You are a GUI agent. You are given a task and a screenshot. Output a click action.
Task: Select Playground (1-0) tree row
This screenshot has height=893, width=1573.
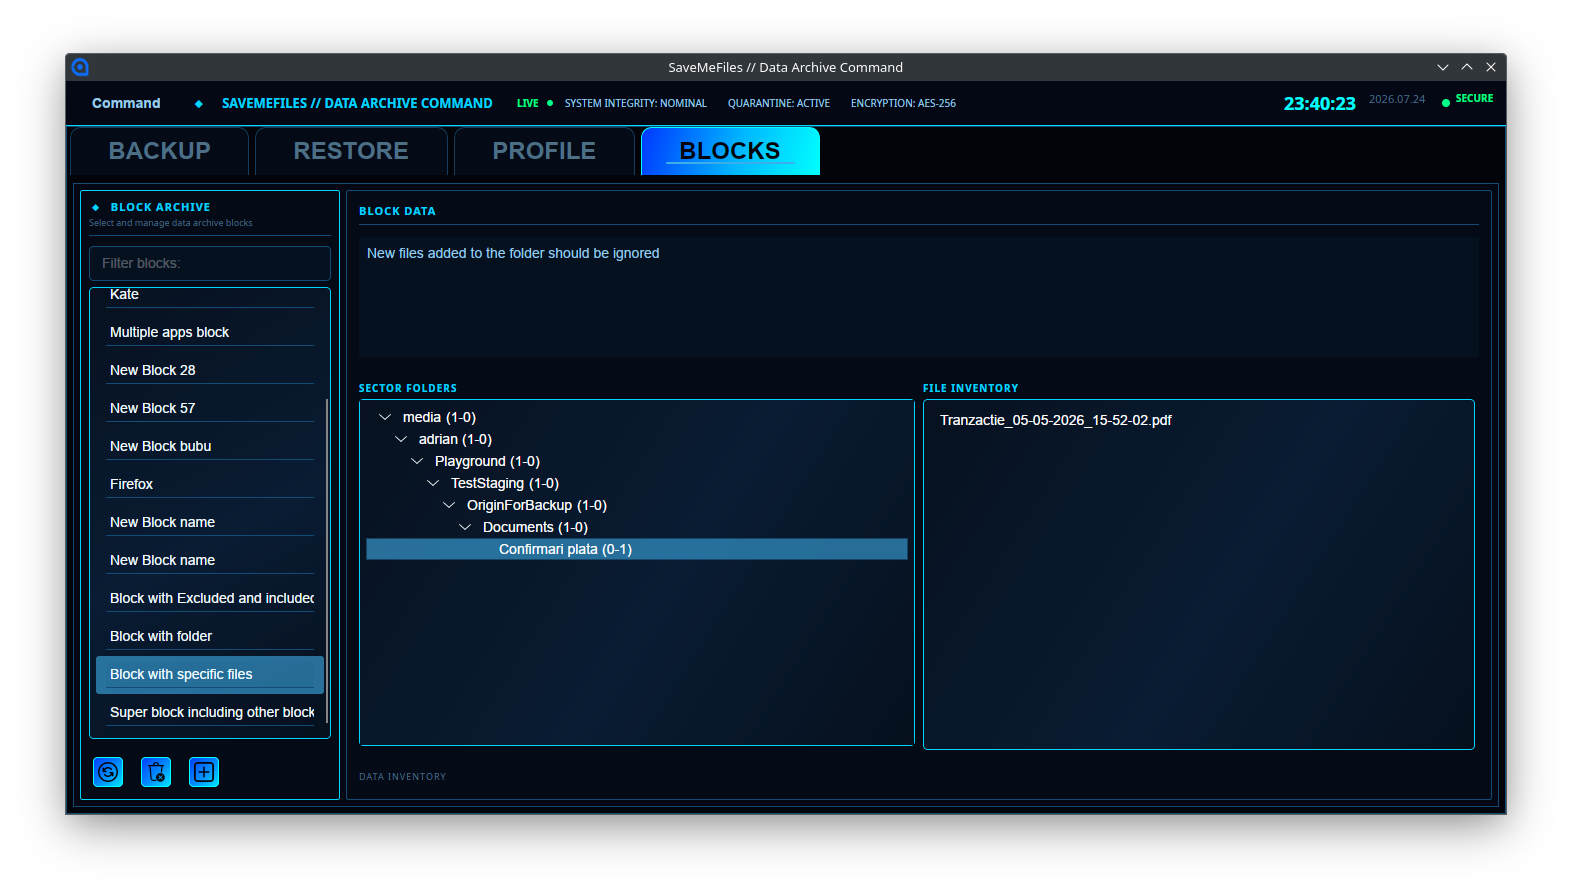point(637,461)
